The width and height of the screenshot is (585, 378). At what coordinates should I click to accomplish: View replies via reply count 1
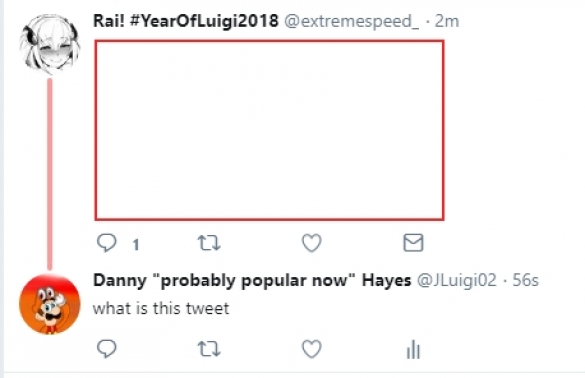click(x=136, y=245)
